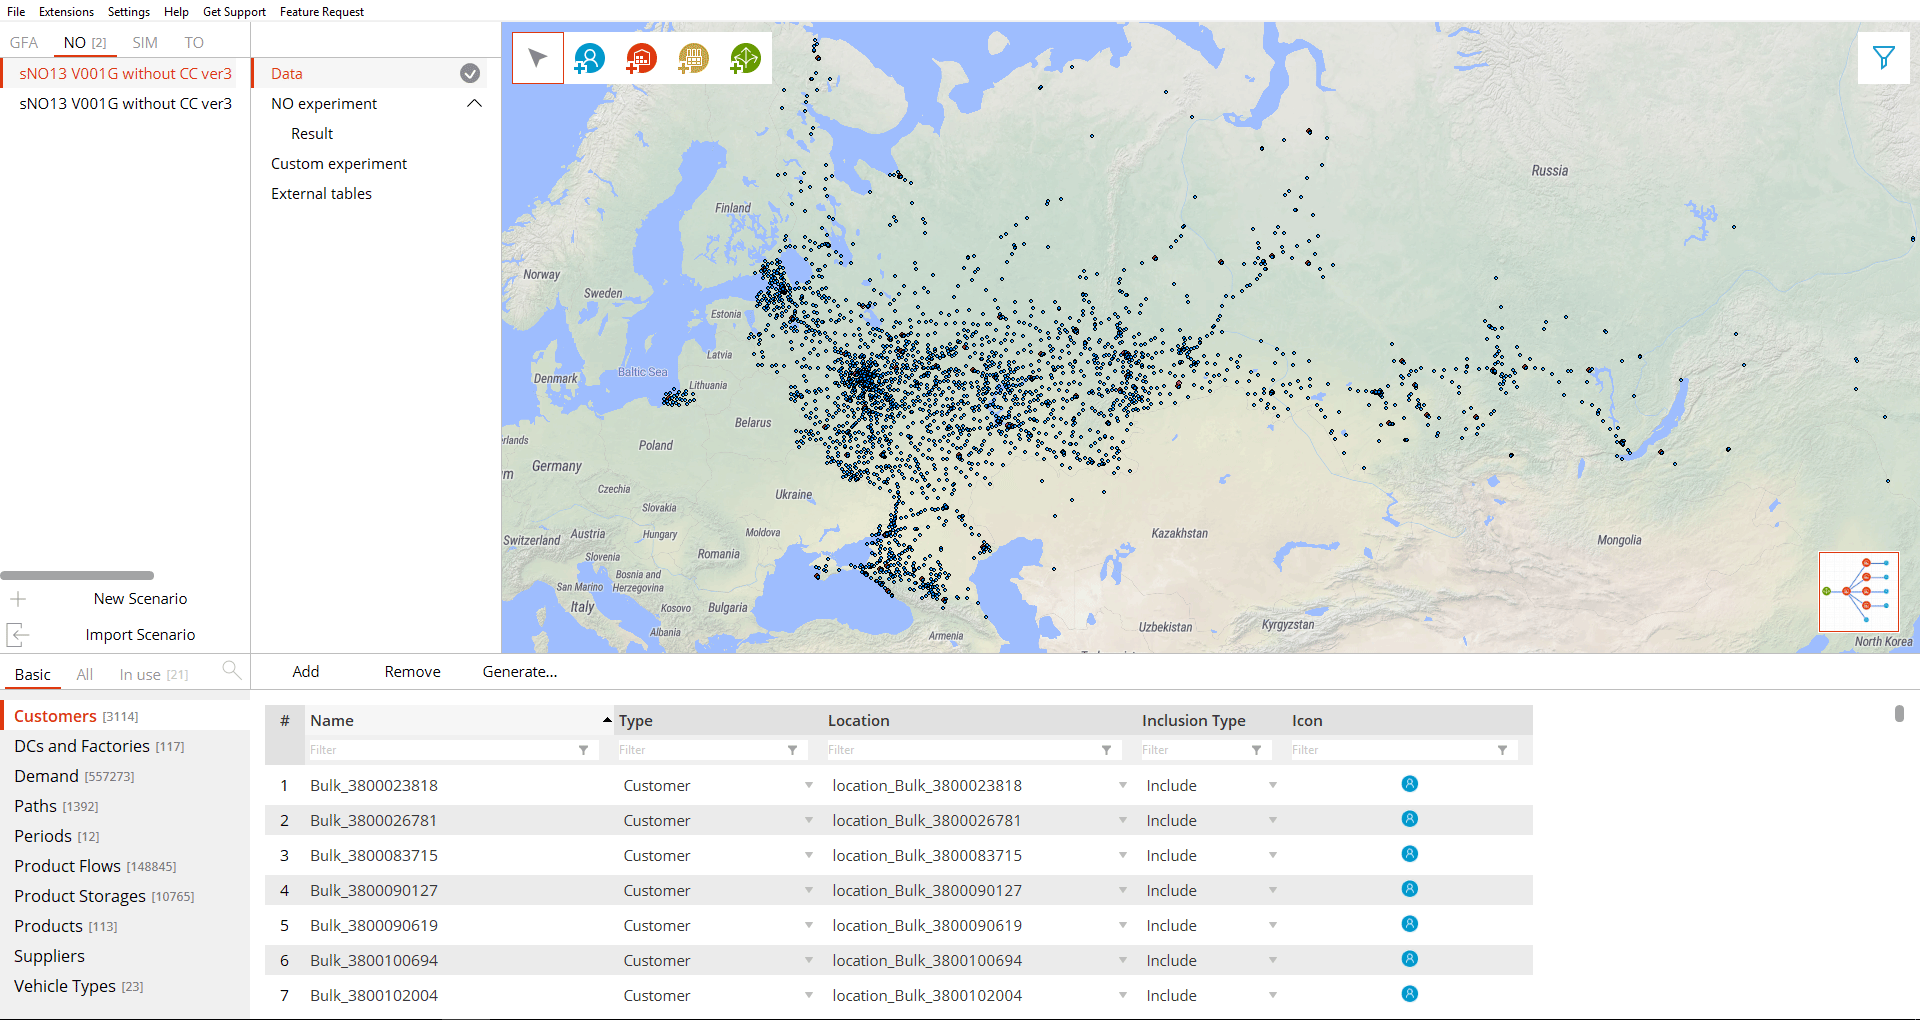
Task: Click the scenario list horizontal scrollbar
Action: pyautogui.click(x=77, y=576)
